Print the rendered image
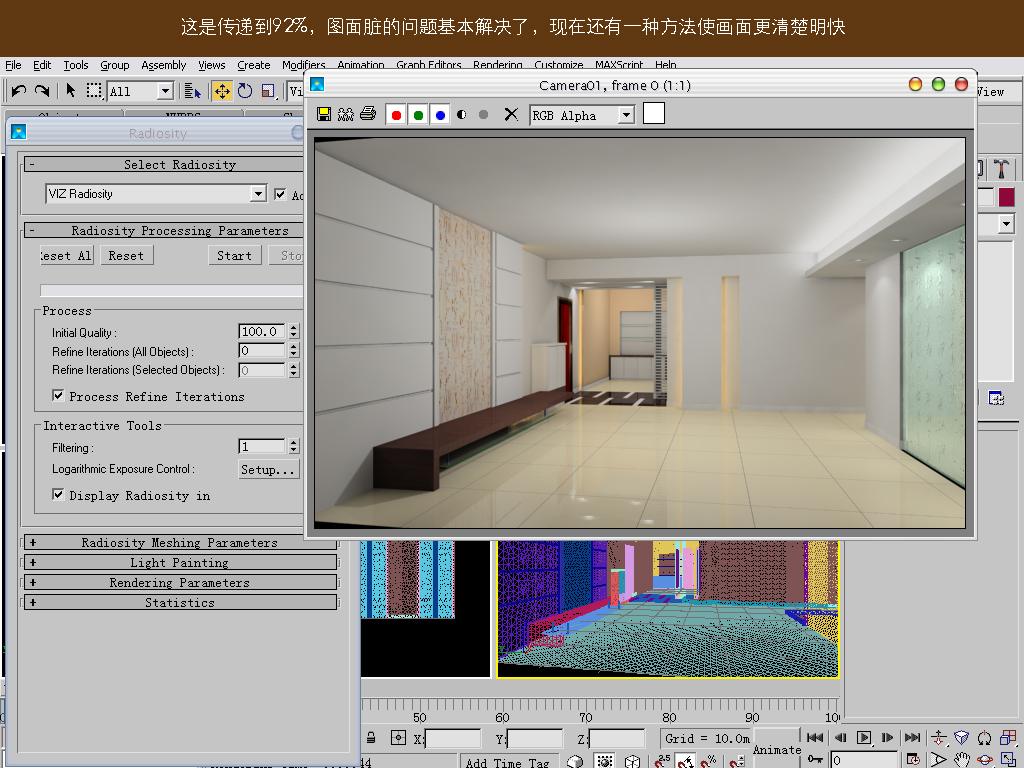Image resolution: width=1024 pixels, height=768 pixels. (368, 114)
